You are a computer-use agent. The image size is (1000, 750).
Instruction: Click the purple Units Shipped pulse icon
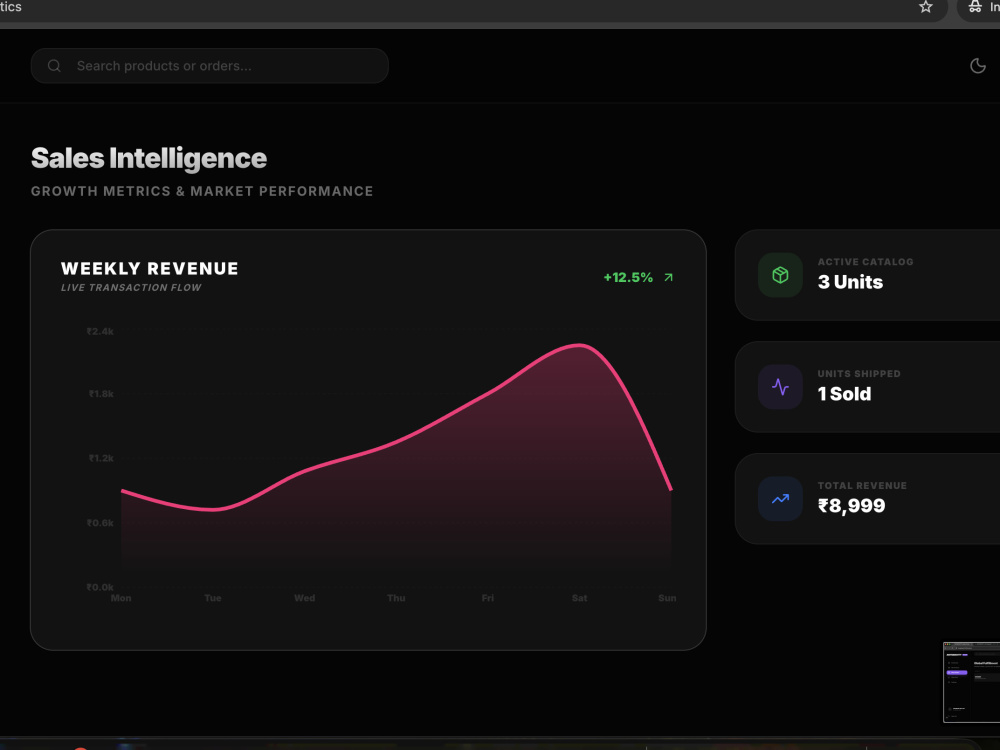780,386
